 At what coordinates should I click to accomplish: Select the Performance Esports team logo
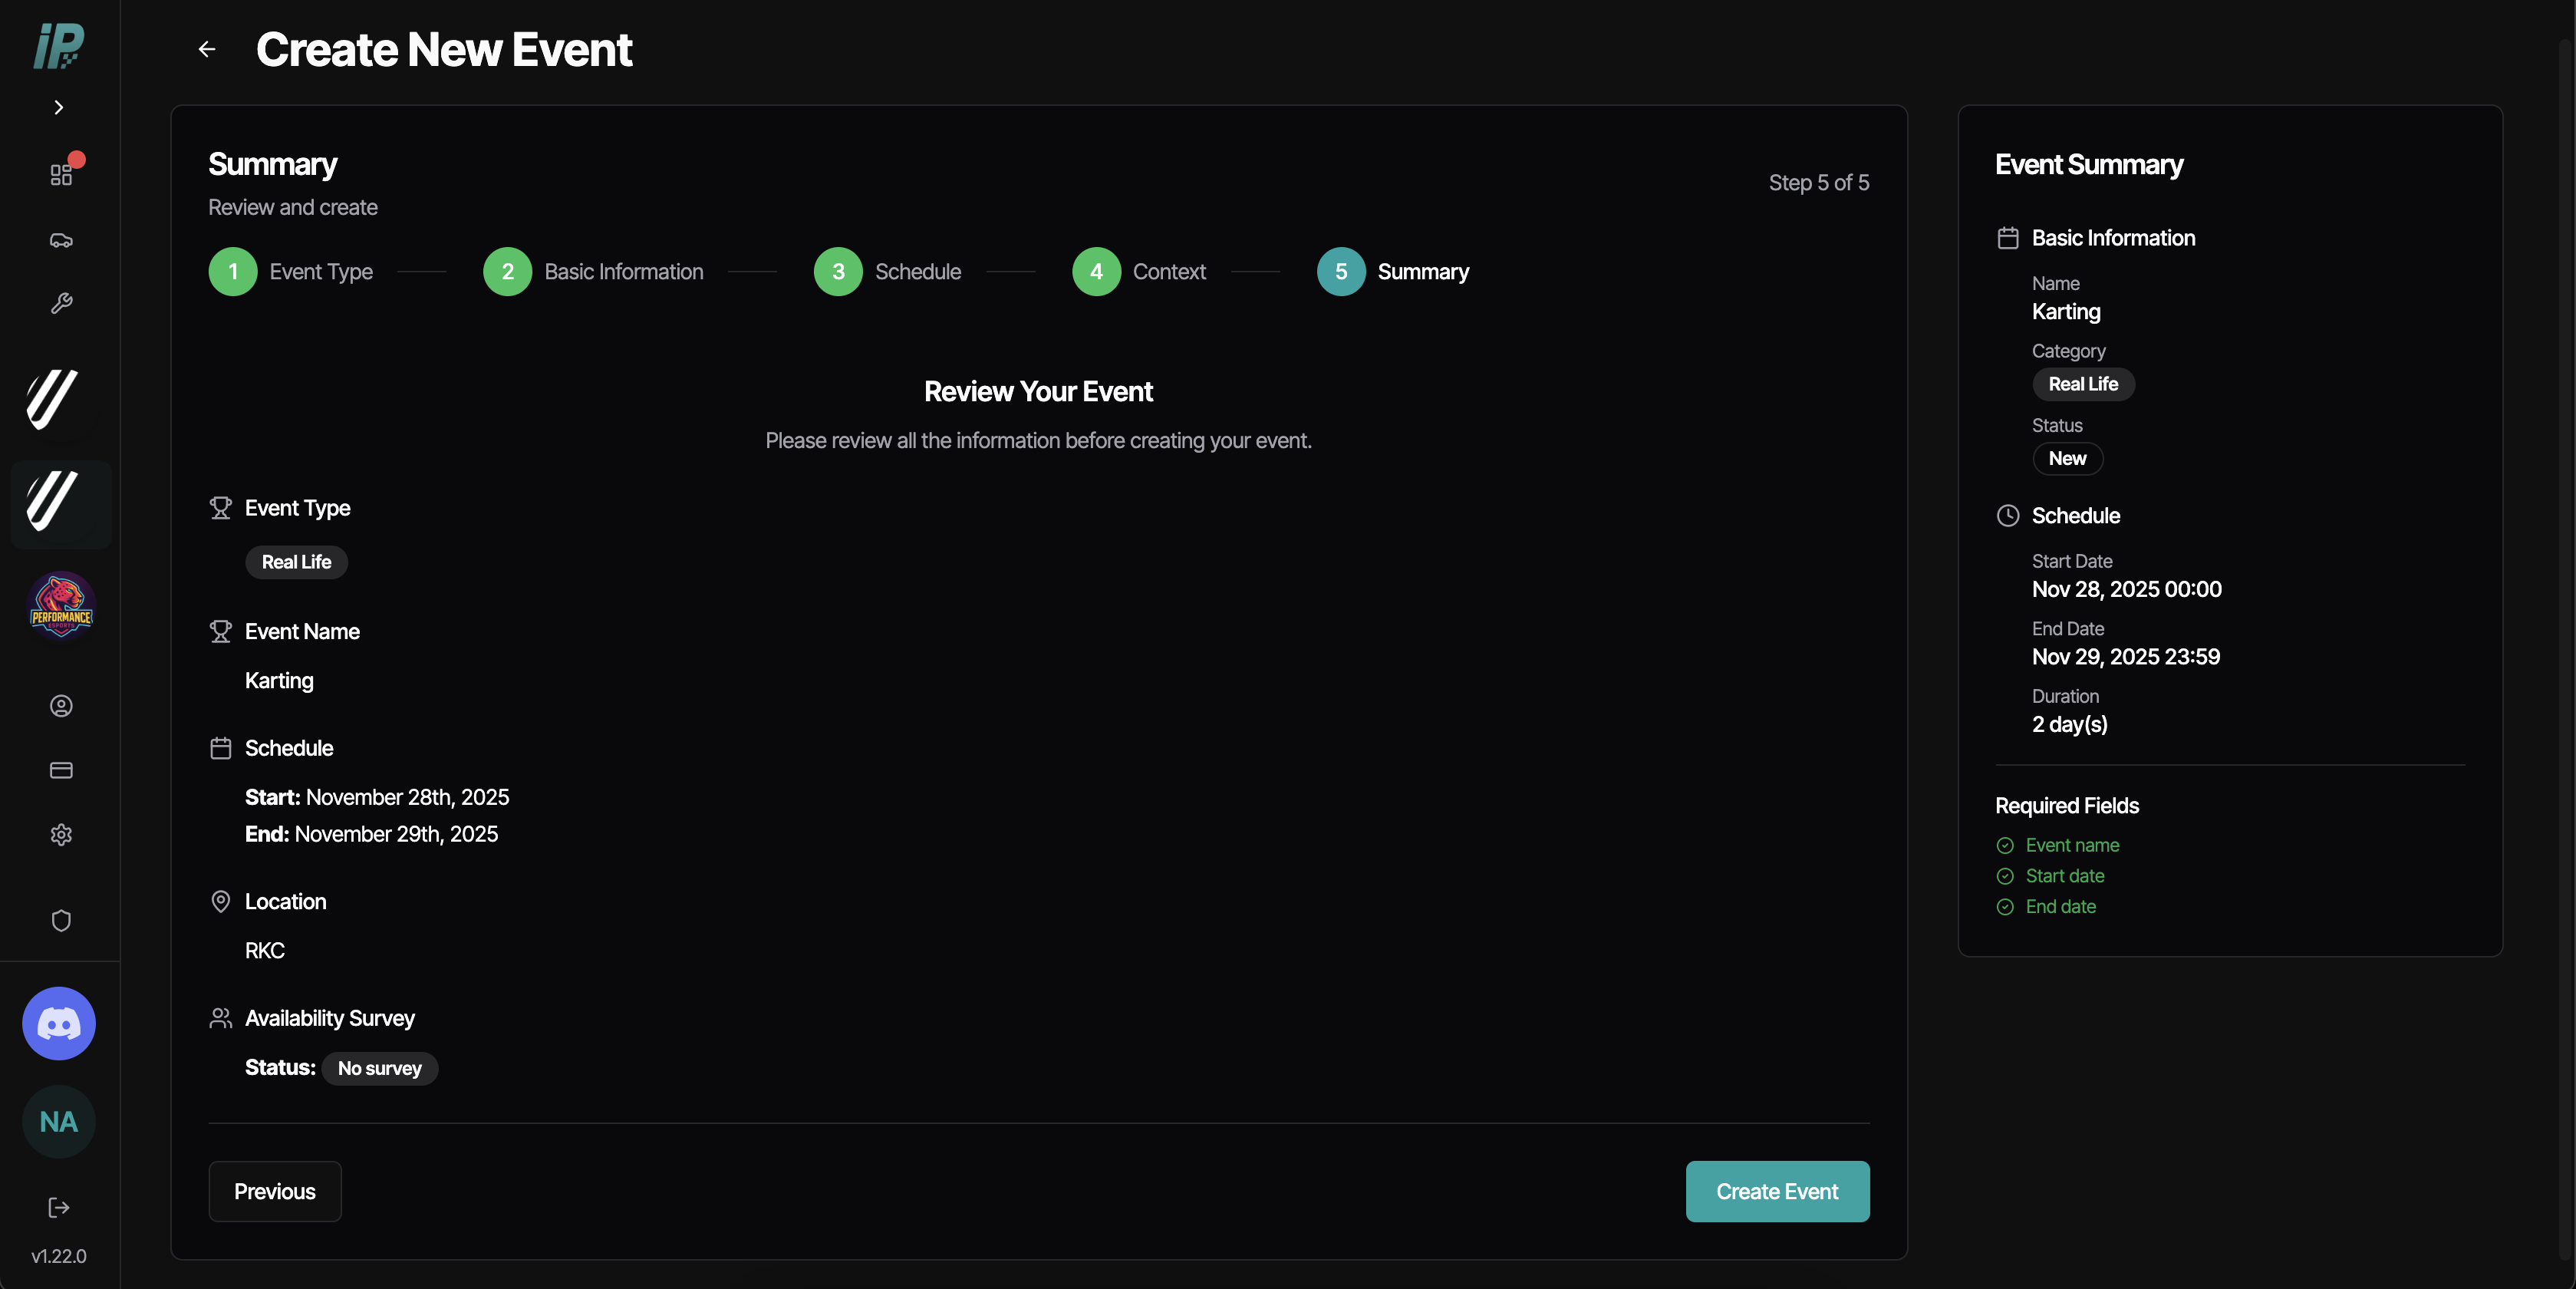pyautogui.click(x=61, y=605)
